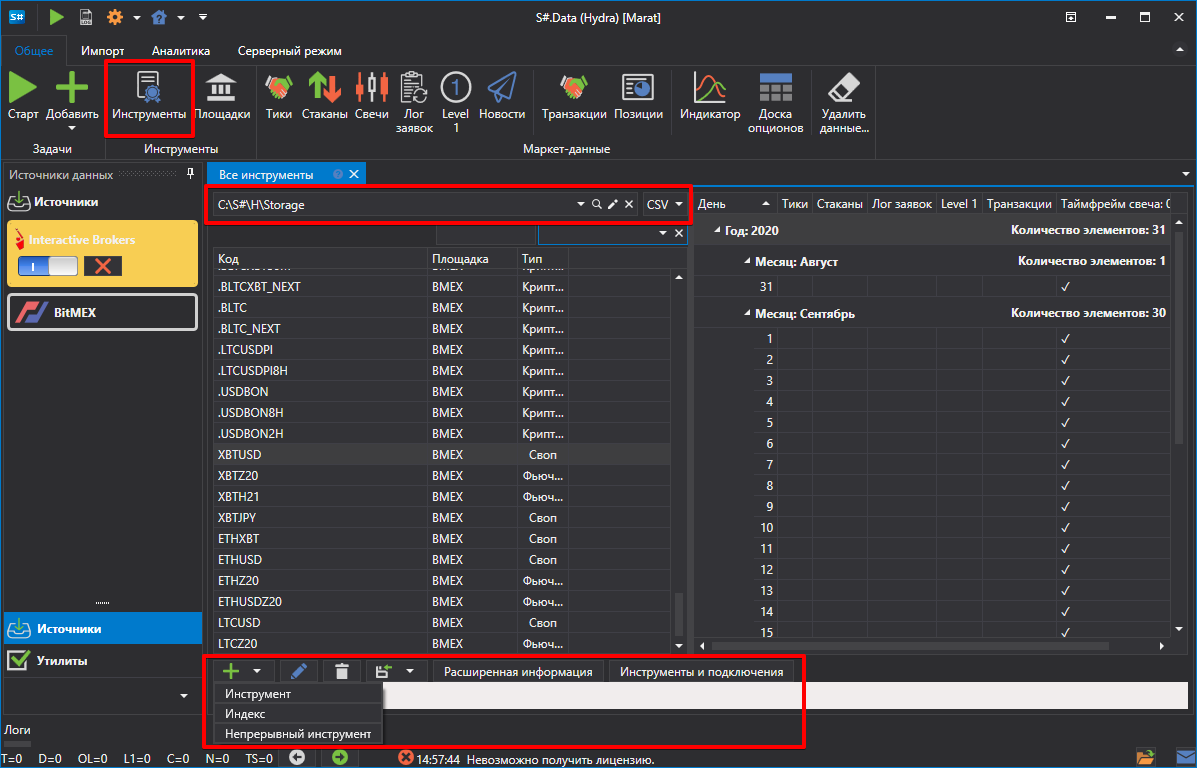Image resolution: width=1197 pixels, height=768 pixels.
Task: Expand the left panel bottom overflow arrow
Action: point(183,695)
